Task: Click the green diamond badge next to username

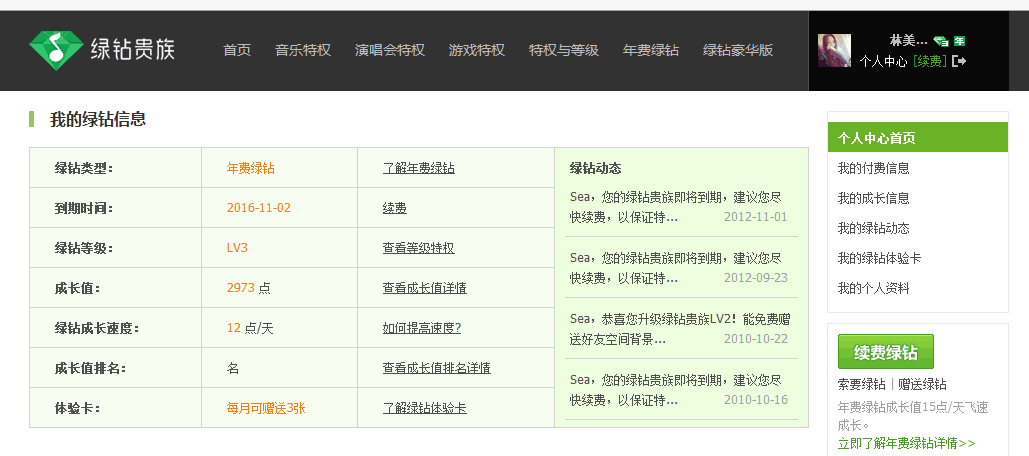Action: tap(941, 41)
